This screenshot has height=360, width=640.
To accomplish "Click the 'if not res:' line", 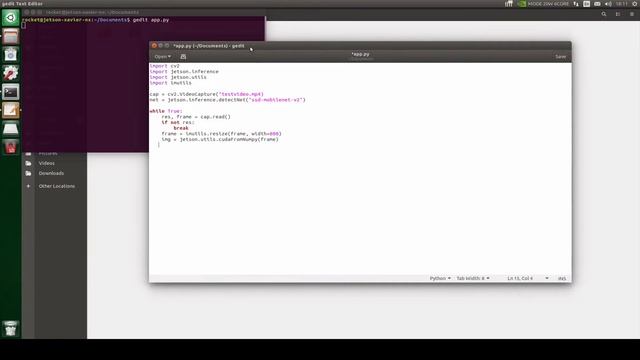I will tap(178, 122).
